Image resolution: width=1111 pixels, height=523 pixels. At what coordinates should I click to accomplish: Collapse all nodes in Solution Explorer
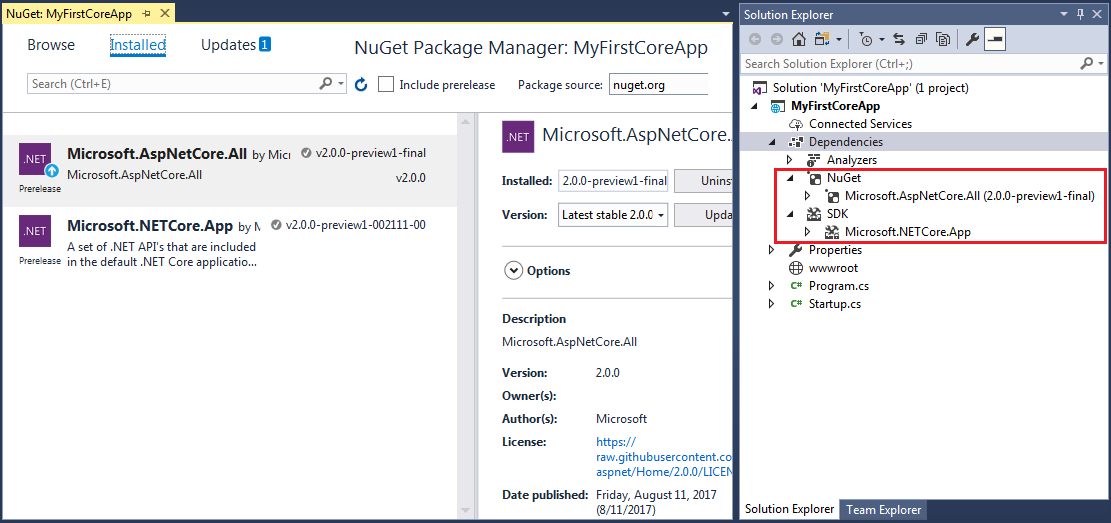[x=920, y=40]
